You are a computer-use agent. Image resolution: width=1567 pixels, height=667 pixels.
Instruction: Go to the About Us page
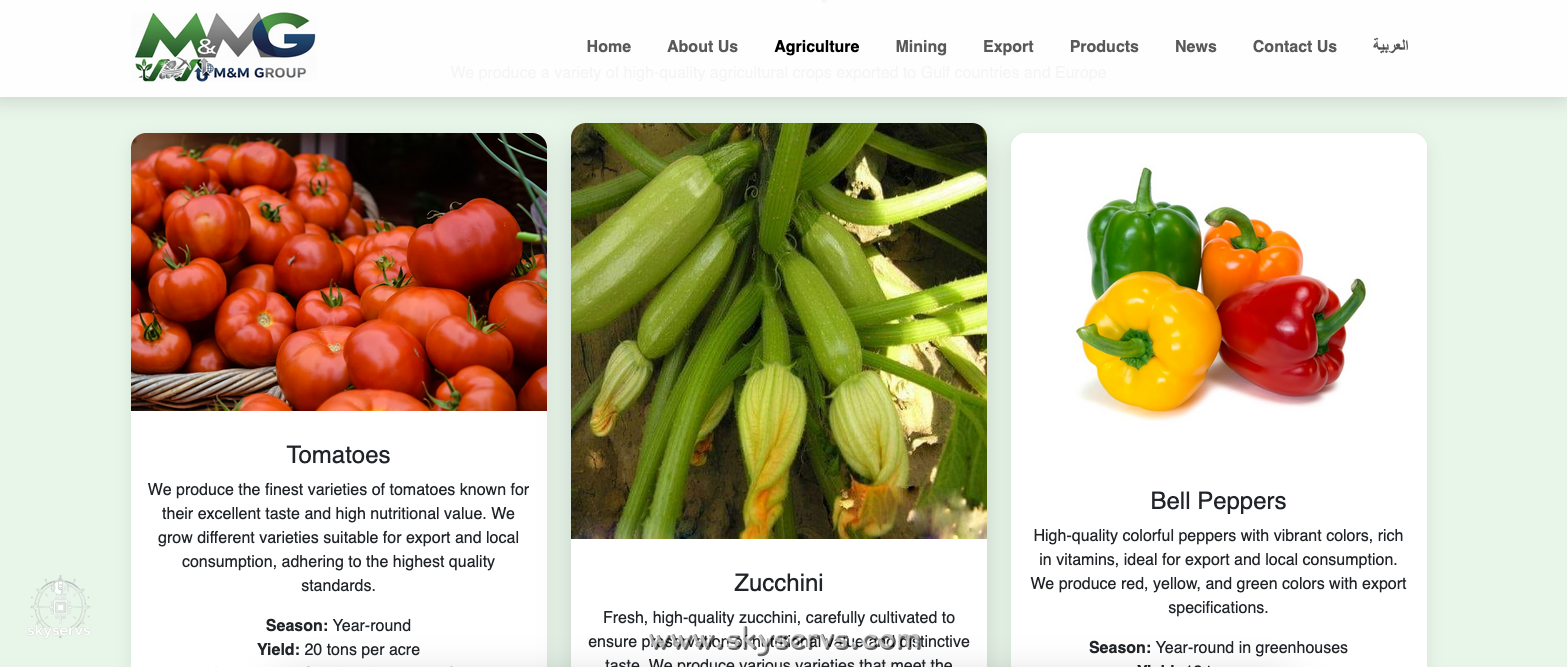[x=702, y=46]
